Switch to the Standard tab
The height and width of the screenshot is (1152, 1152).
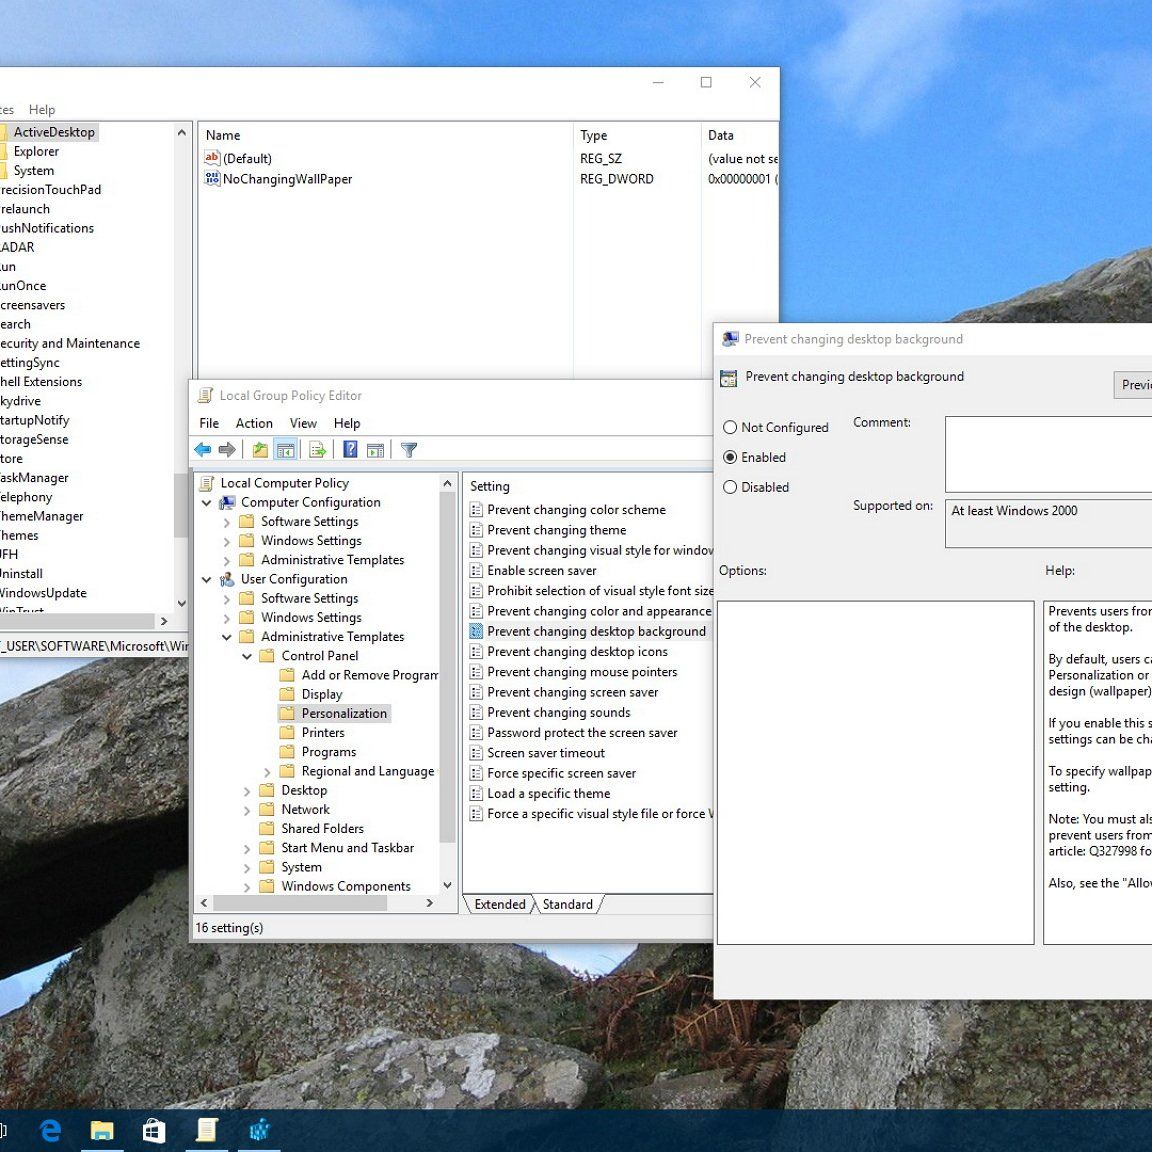tap(567, 905)
